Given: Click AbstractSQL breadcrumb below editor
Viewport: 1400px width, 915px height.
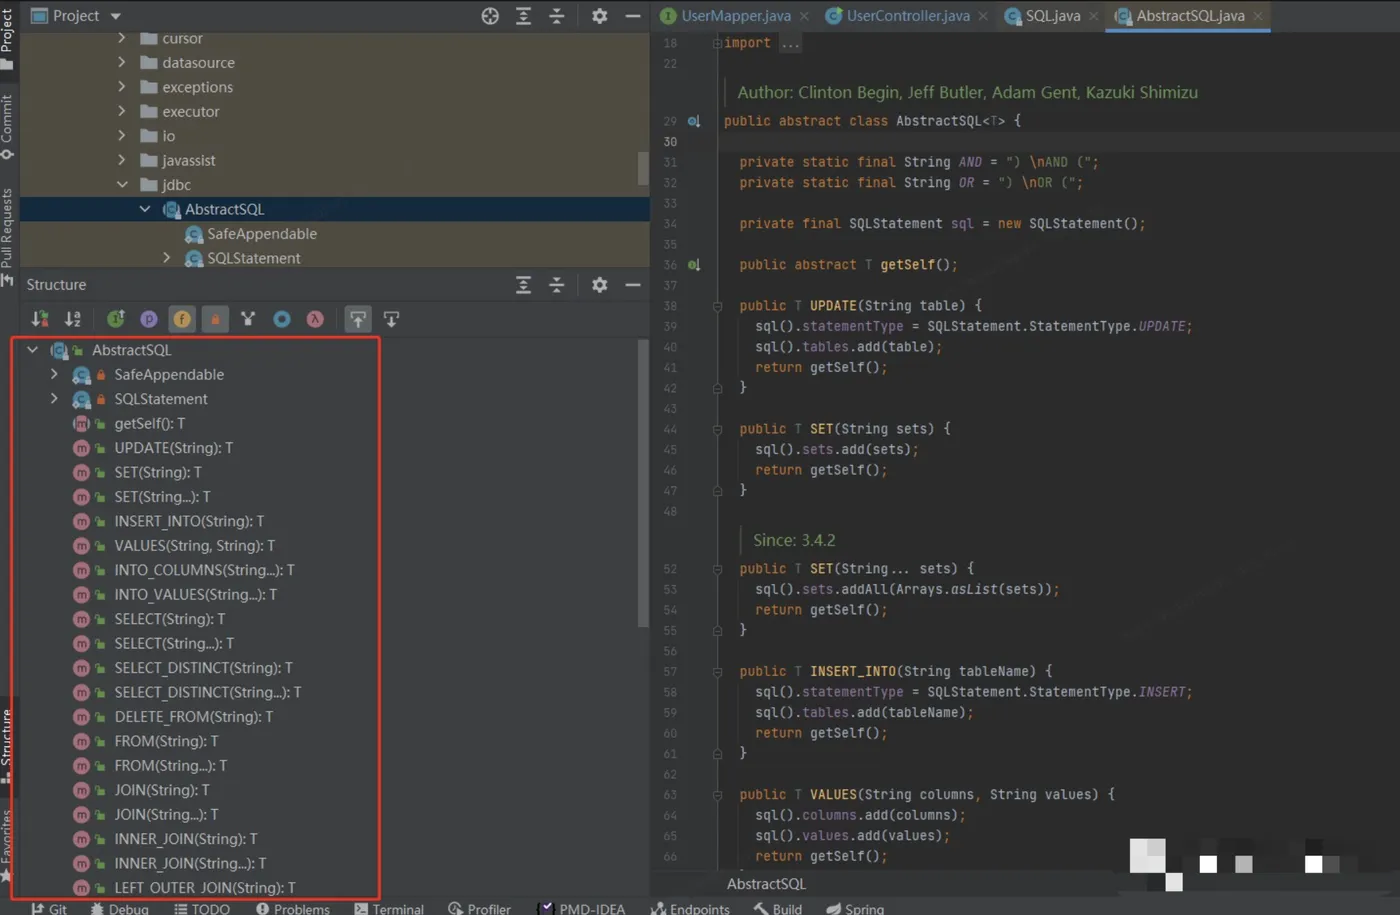Looking at the screenshot, I should pos(766,884).
